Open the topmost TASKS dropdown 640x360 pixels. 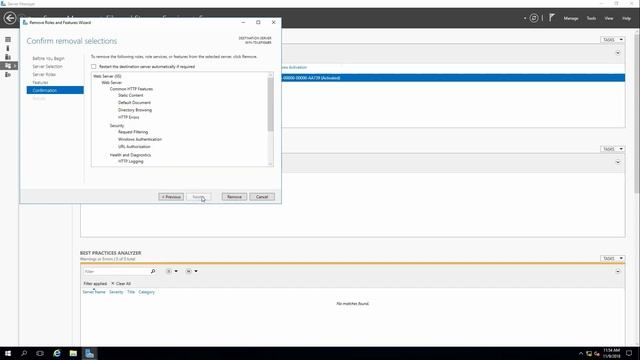click(613, 40)
